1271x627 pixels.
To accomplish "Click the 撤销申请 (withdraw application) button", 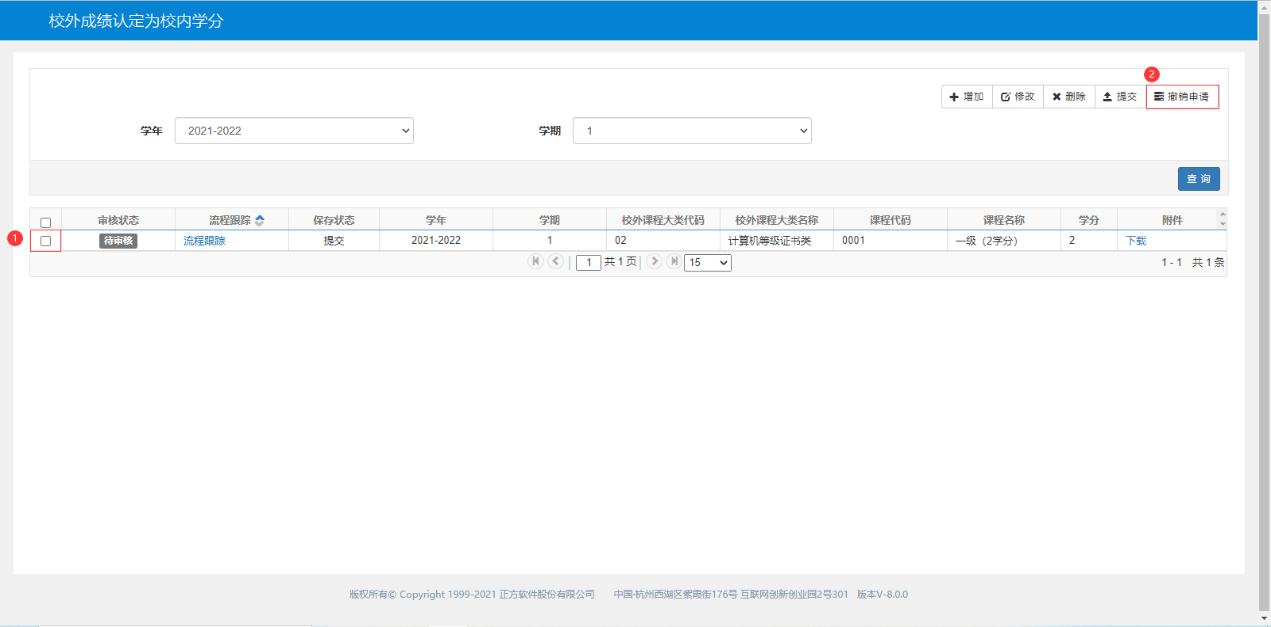I will tap(1182, 97).
